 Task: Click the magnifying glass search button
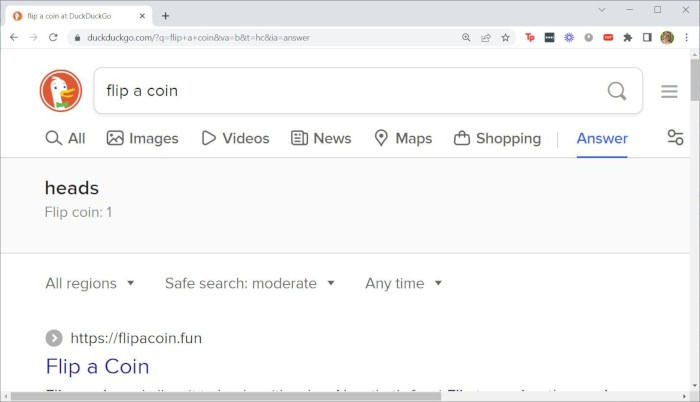[x=617, y=91]
